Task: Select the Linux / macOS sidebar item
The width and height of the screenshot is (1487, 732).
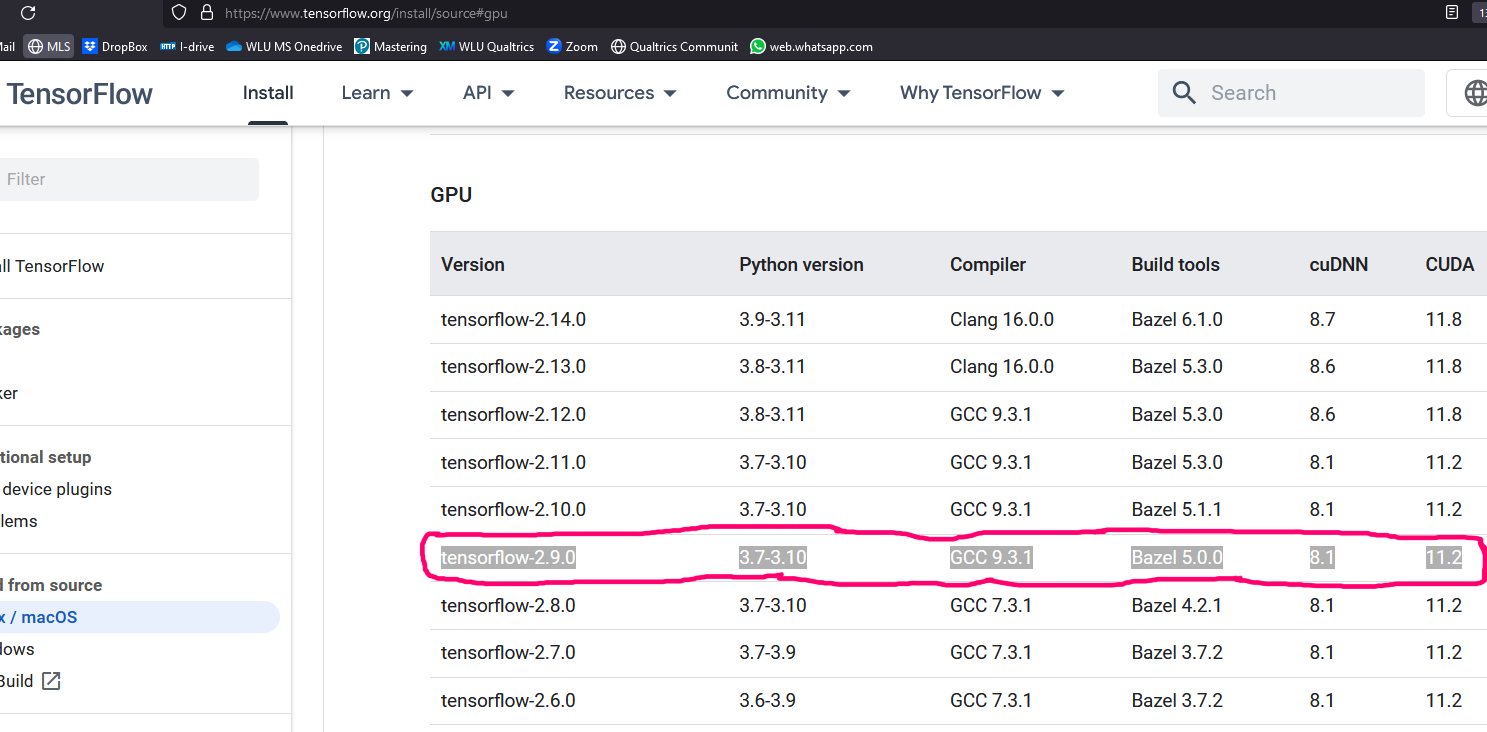Action: tap(139, 617)
